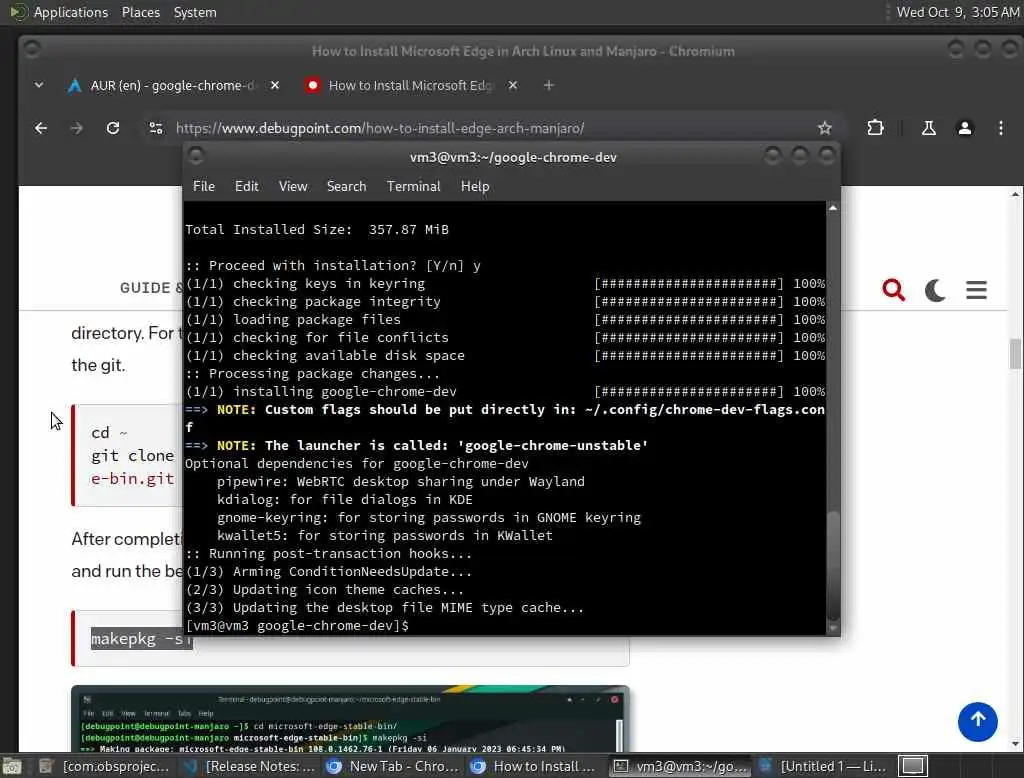Open the System menu
This screenshot has width=1024, height=778.
[x=195, y=12]
